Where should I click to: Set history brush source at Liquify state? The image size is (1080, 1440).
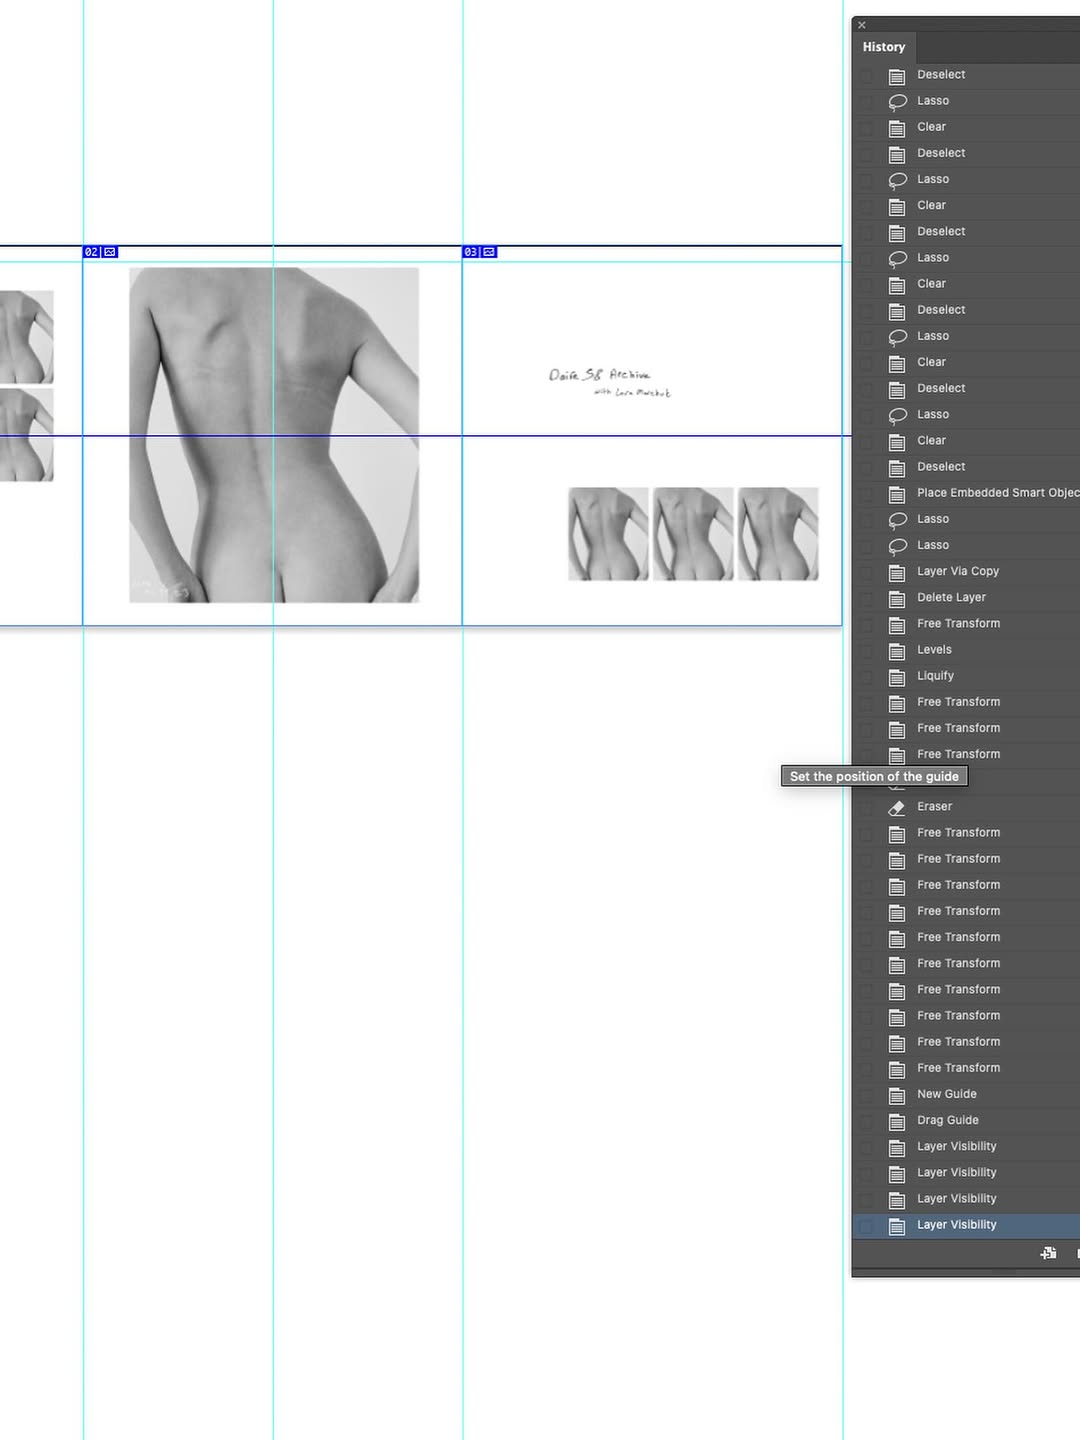click(x=866, y=676)
